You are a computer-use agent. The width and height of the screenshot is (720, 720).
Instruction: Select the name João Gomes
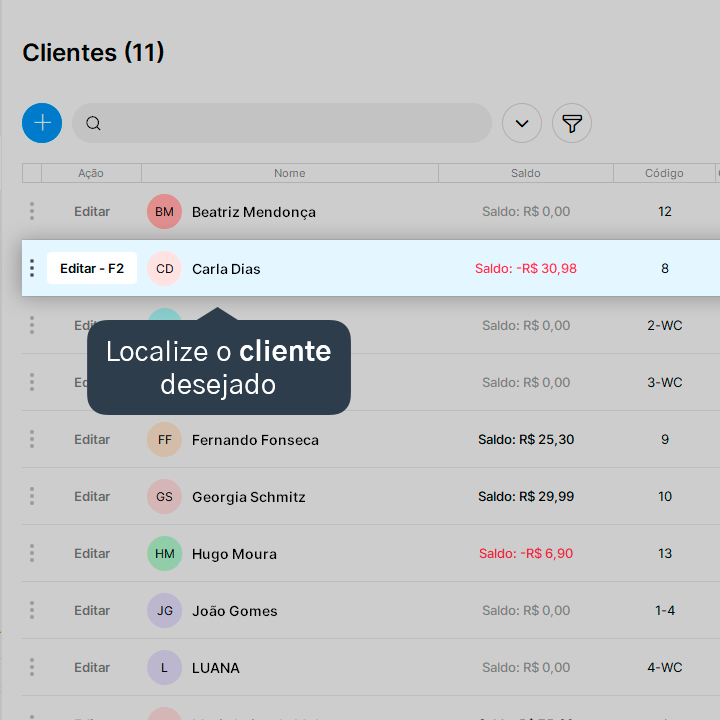[234, 611]
